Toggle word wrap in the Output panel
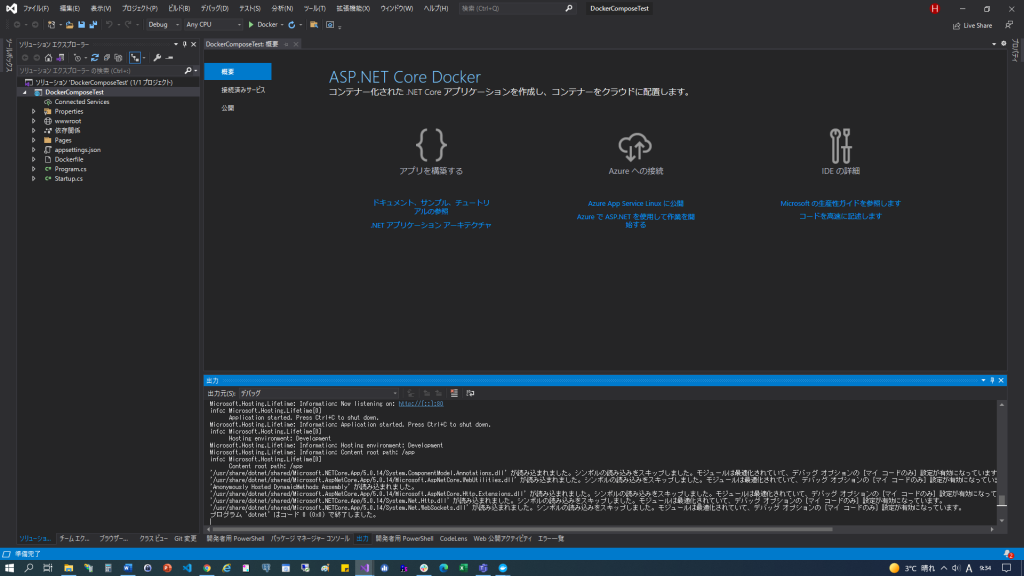Image resolution: width=1024 pixels, height=576 pixels. click(x=470, y=393)
